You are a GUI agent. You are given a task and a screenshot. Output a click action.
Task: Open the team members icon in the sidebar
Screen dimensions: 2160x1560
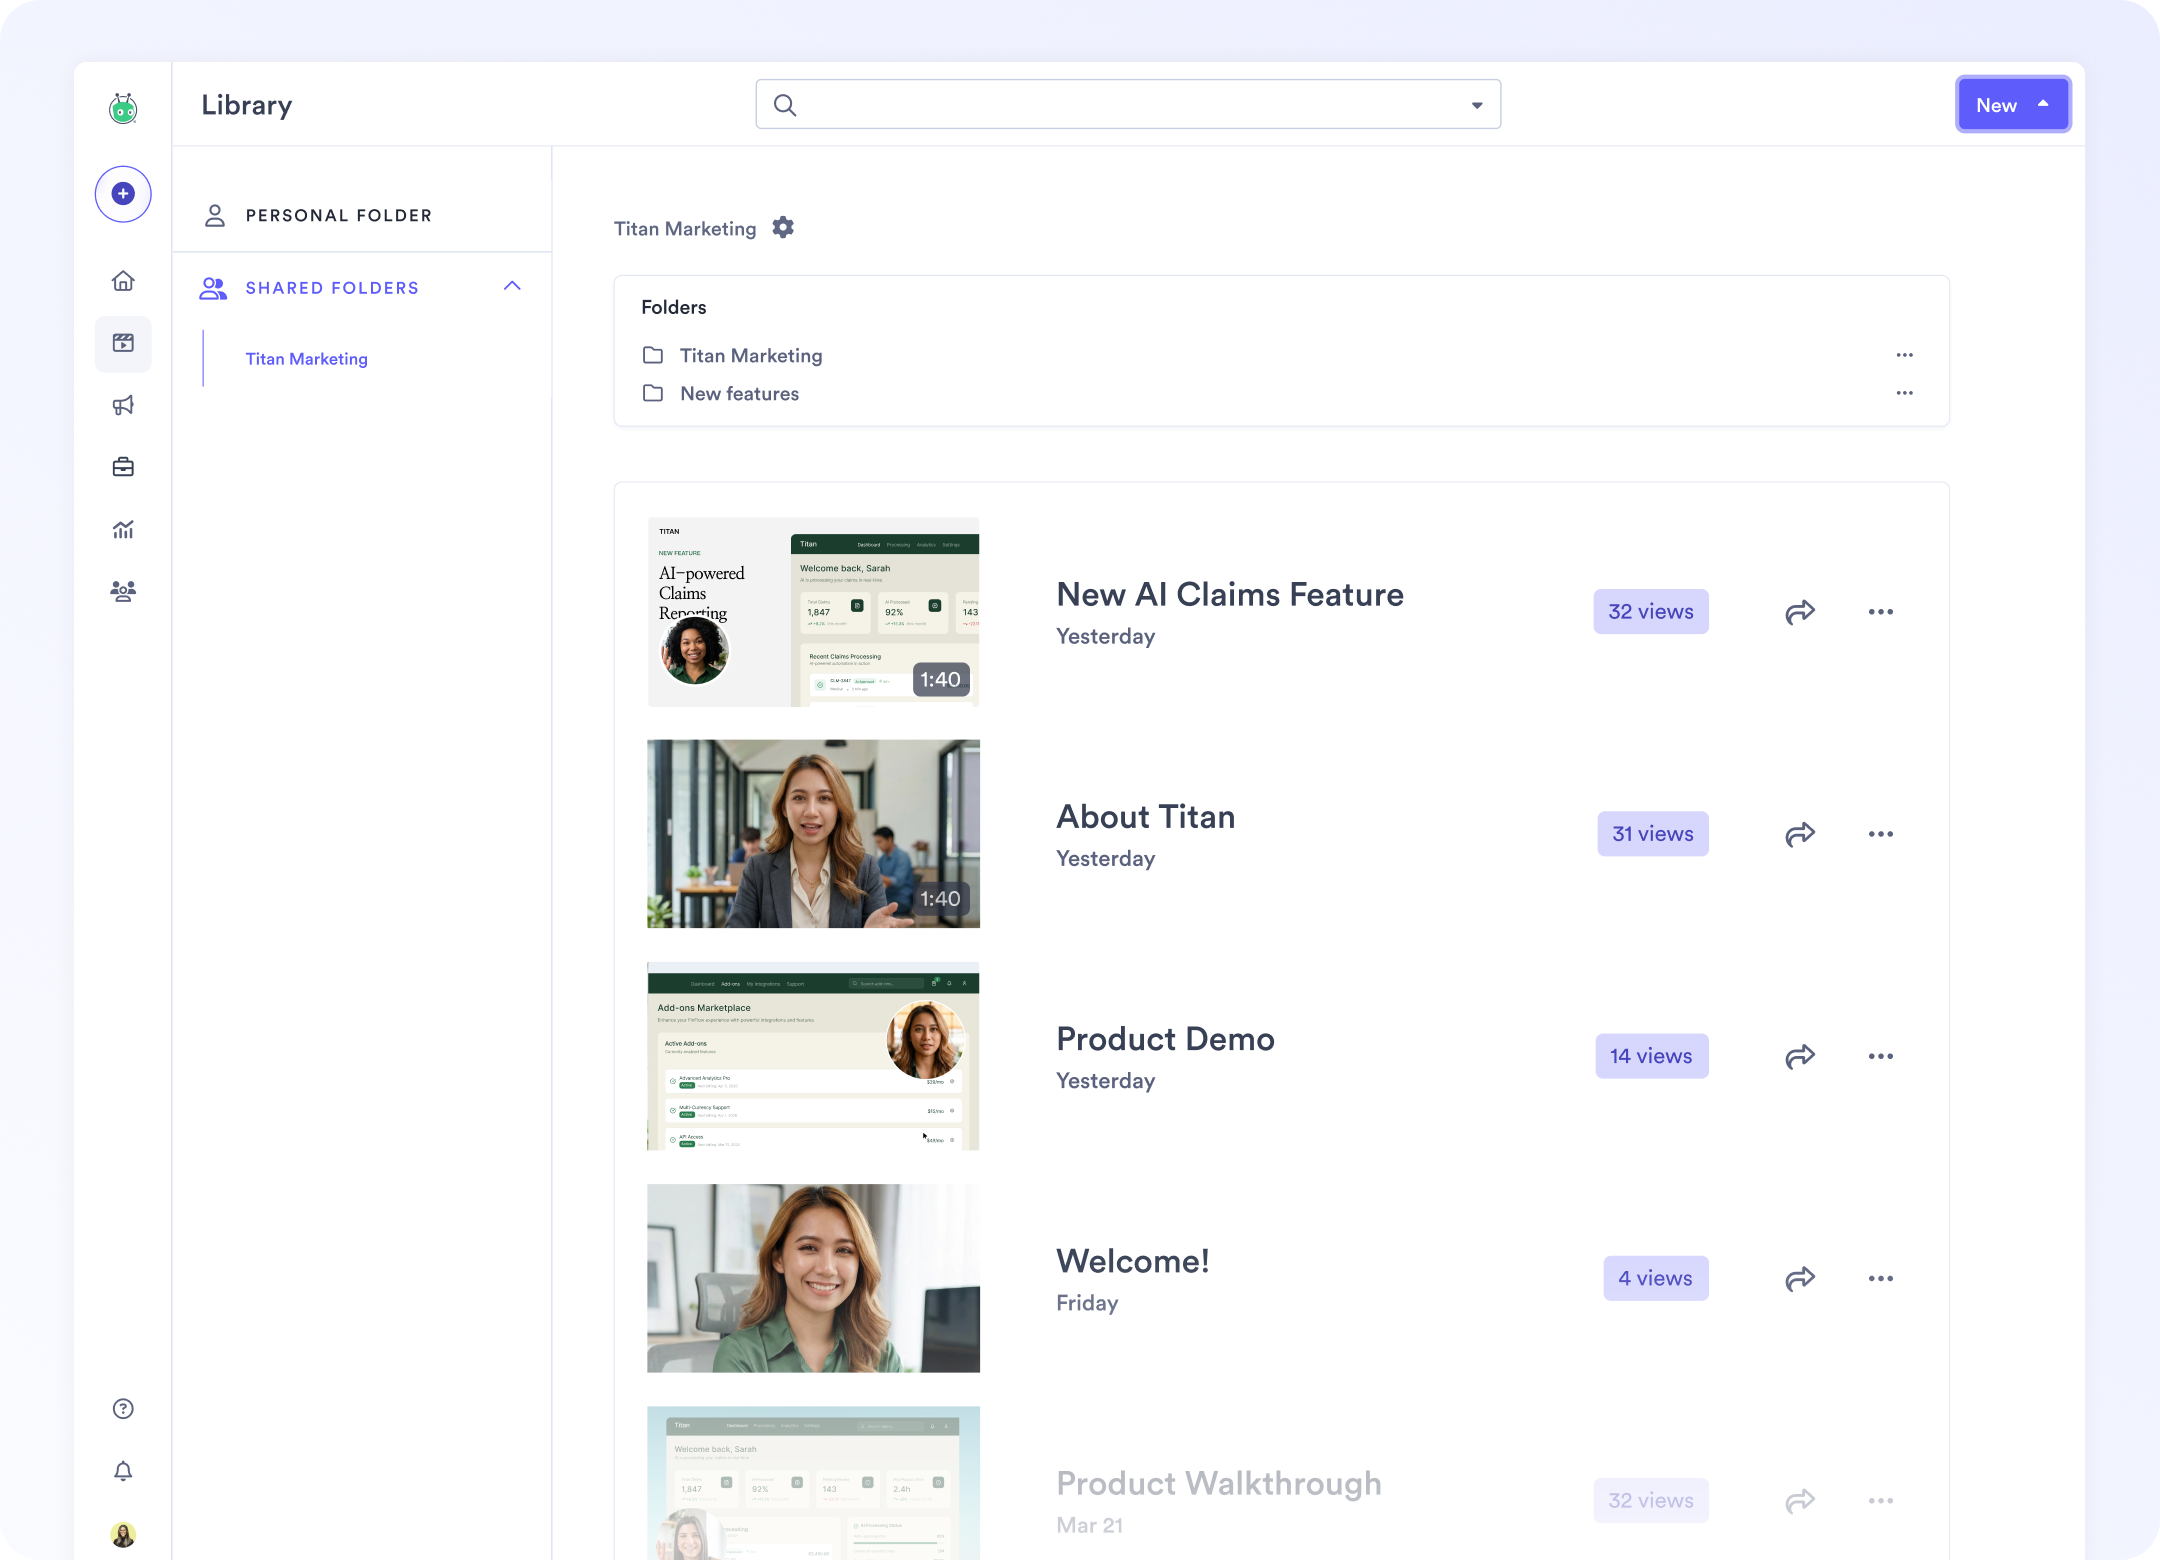[123, 591]
